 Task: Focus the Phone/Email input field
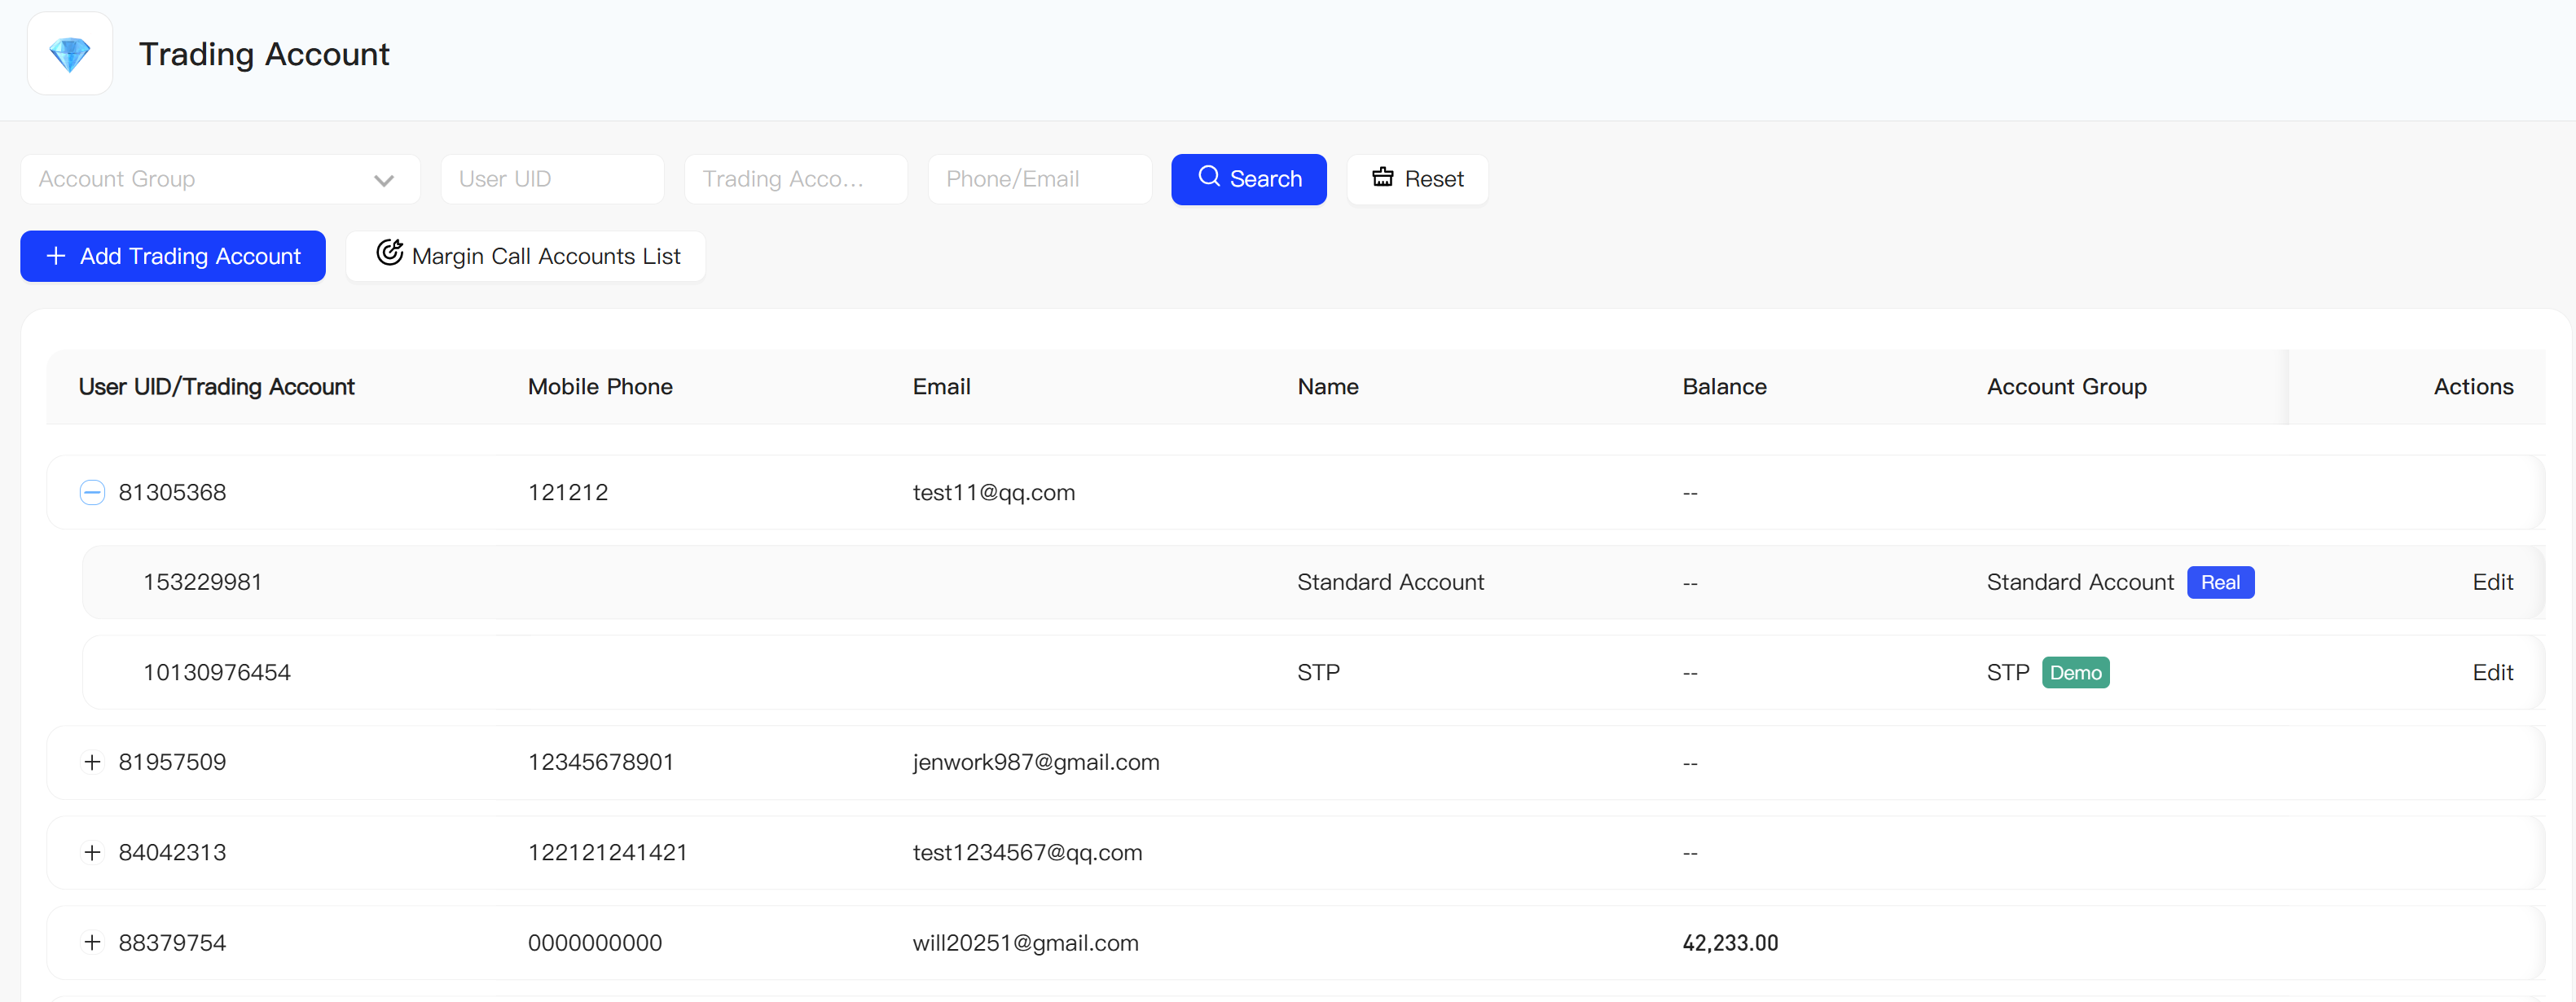pyautogui.click(x=1040, y=179)
